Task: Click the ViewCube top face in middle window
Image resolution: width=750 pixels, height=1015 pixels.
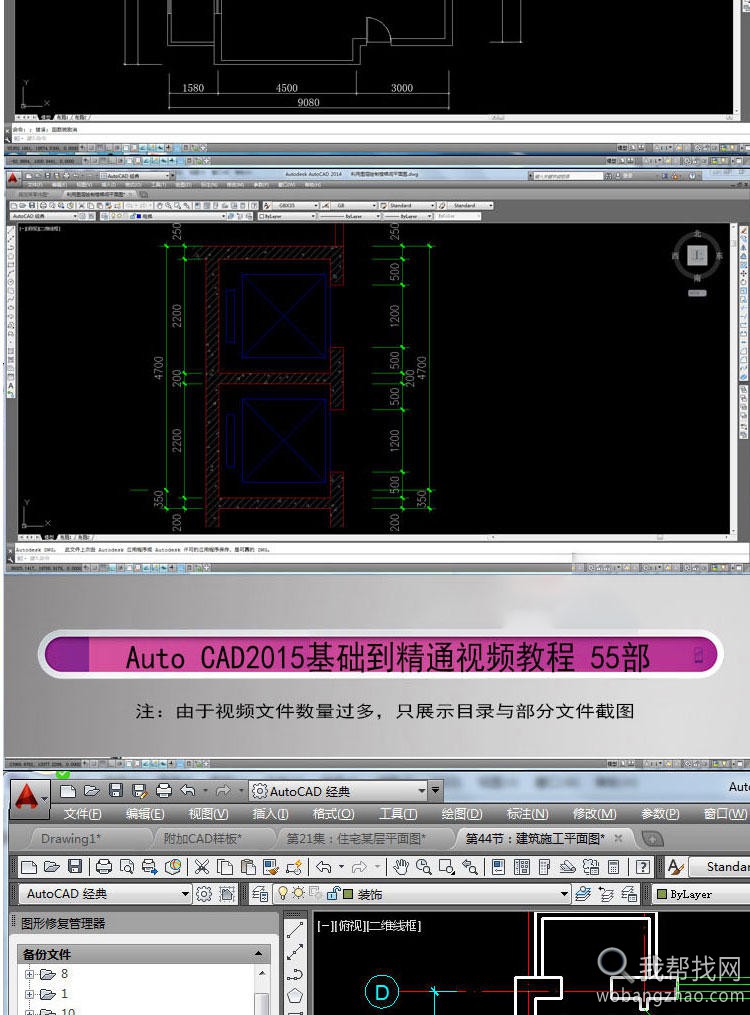Action: coord(697,255)
